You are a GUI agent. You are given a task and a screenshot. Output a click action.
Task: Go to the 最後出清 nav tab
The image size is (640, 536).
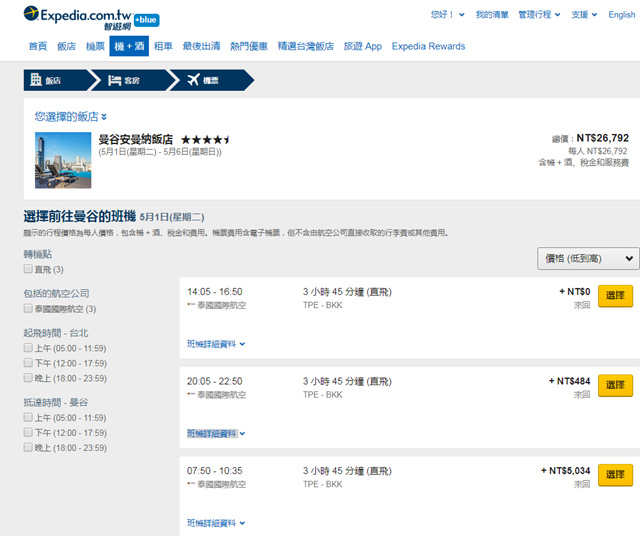pyautogui.click(x=202, y=46)
